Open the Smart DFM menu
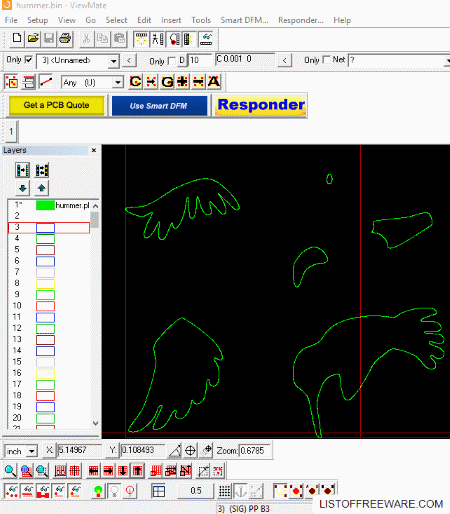 pos(244,20)
